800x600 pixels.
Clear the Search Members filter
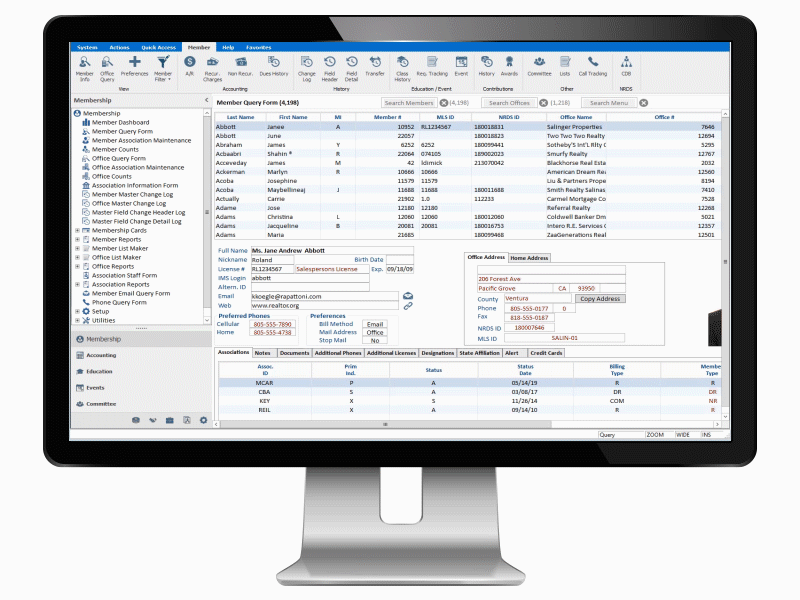pyautogui.click(x=443, y=102)
